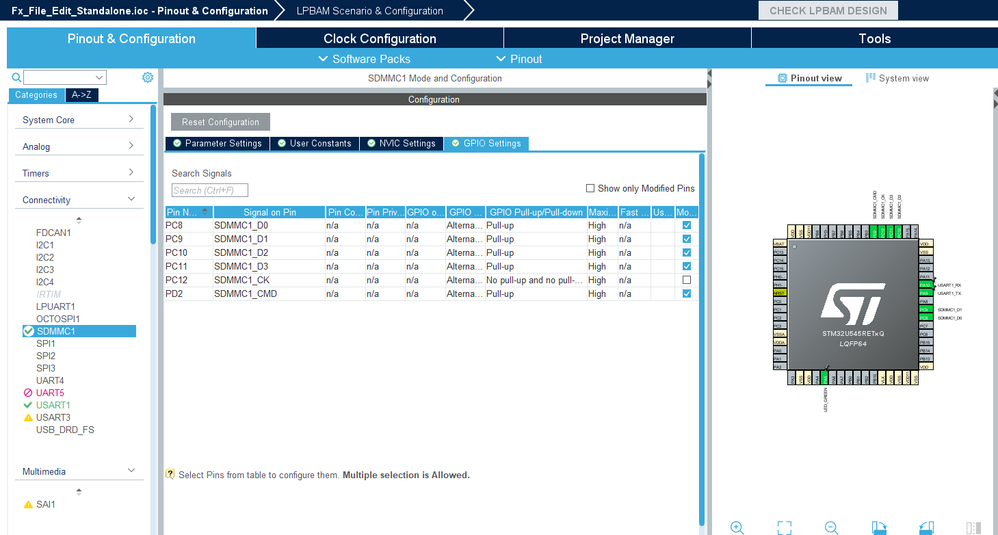The image size is (998, 535).
Task: Select USB_DRD_FS peripheral
Action: [x=65, y=430]
